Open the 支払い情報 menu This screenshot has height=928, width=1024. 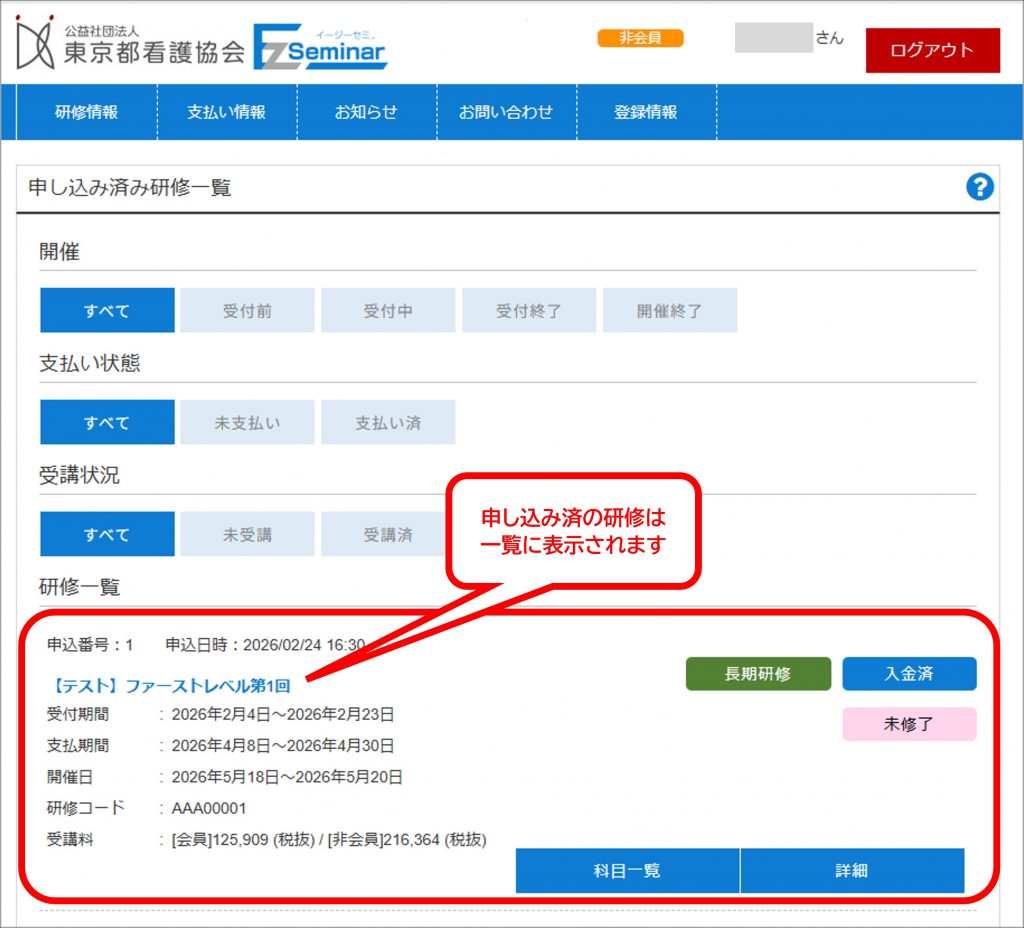click(x=227, y=112)
